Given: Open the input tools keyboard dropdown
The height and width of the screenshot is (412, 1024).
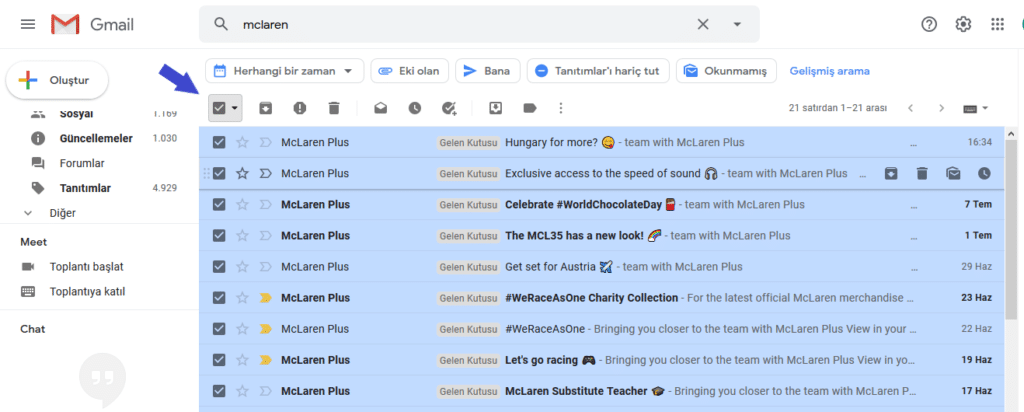Looking at the screenshot, I should [x=976, y=108].
